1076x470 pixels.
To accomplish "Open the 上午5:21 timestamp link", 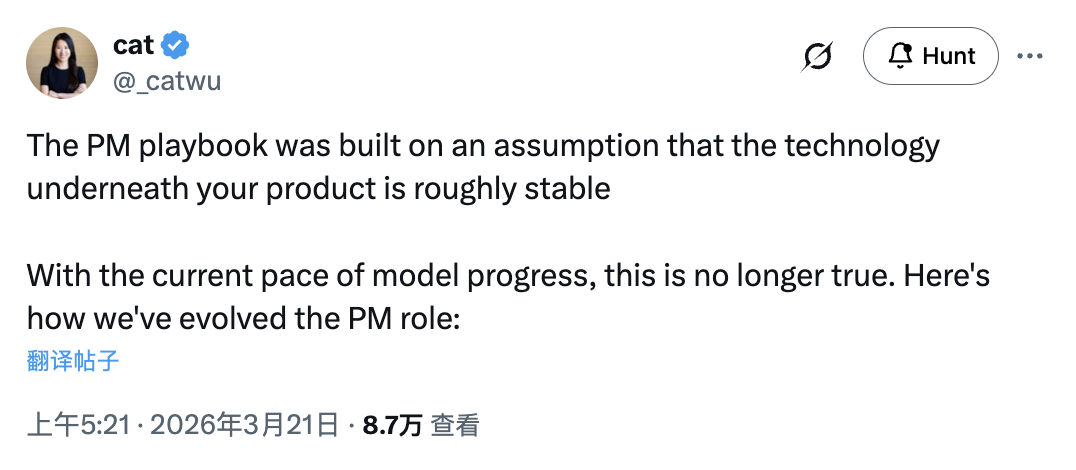I will (x=78, y=425).
